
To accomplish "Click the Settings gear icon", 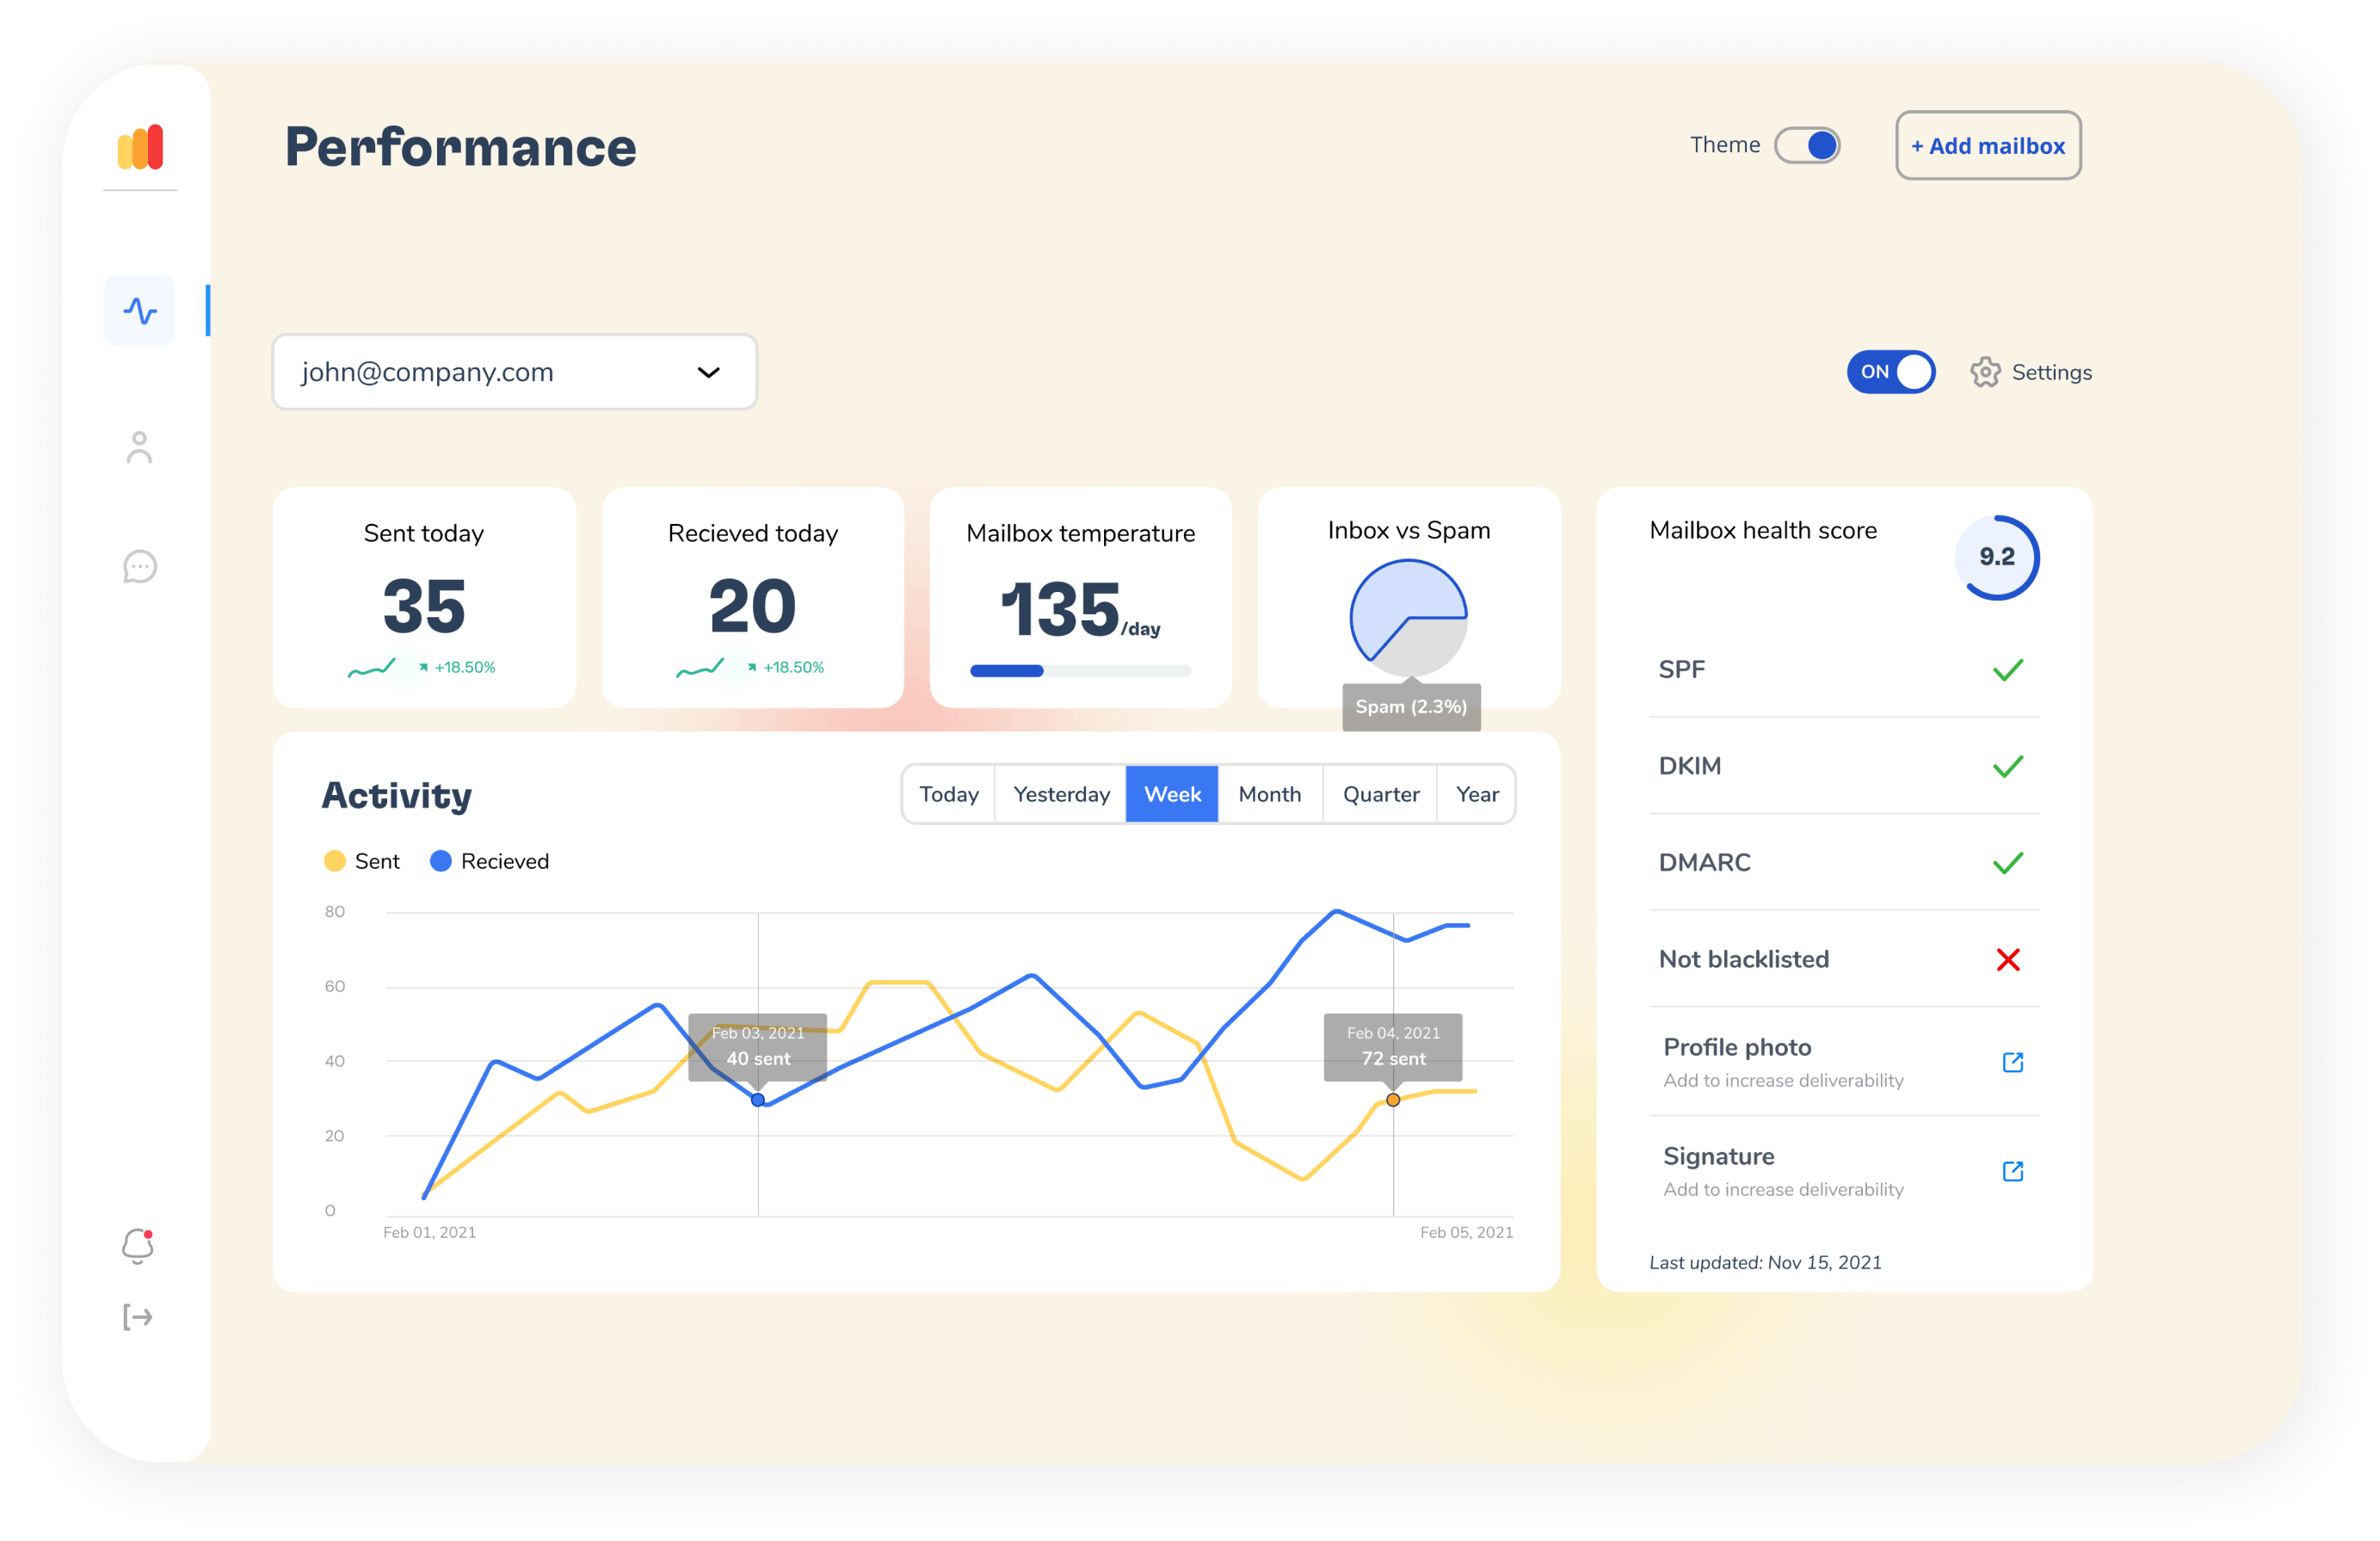I will (x=1985, y=372).
